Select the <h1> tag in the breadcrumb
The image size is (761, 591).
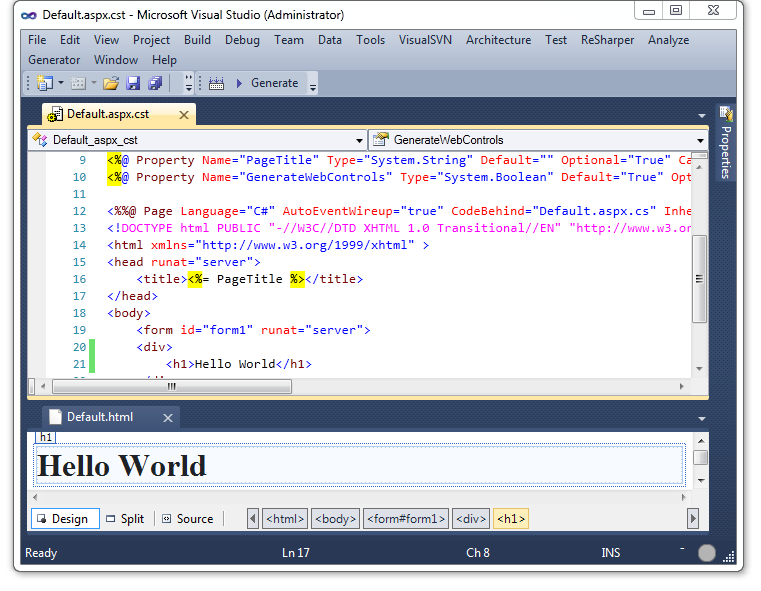[x=511, y=519]
